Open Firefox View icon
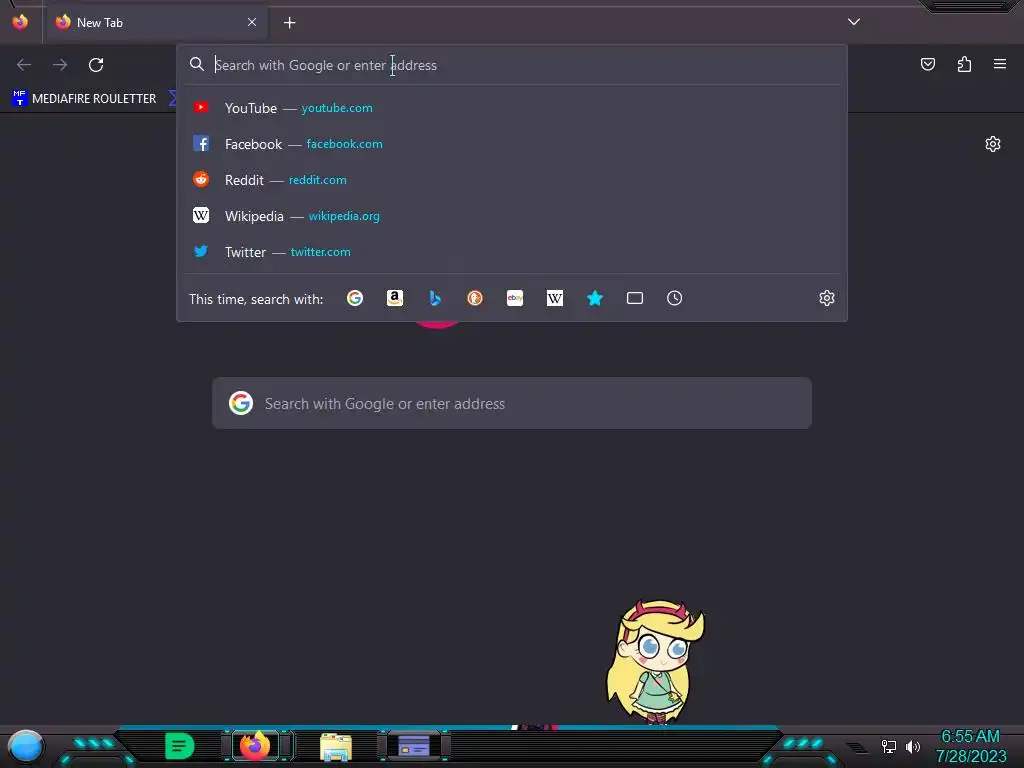 (x=20, y=22)
